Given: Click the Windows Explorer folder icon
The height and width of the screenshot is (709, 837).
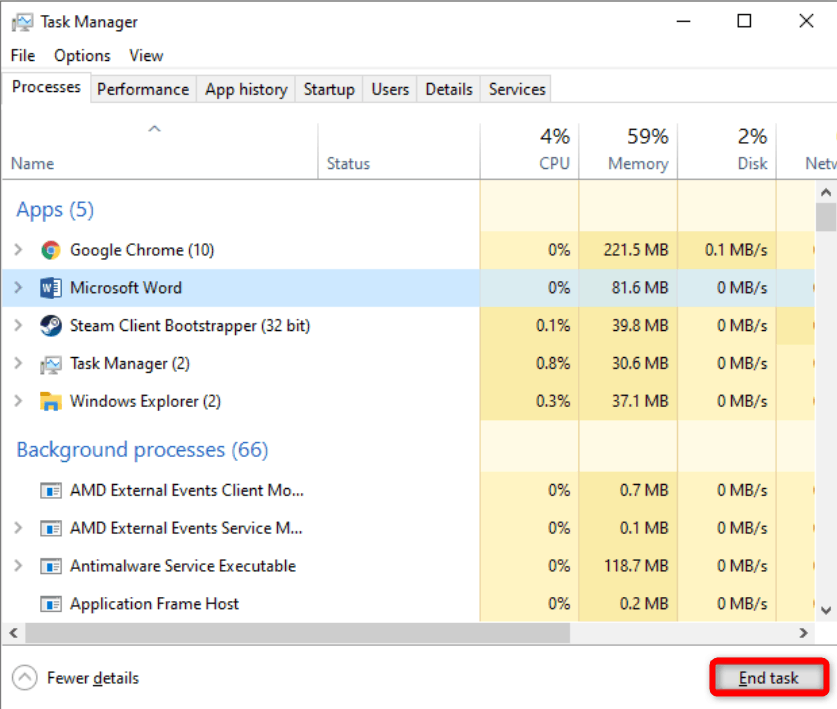Looking at the screenshot, I should [x=51, y=401].
